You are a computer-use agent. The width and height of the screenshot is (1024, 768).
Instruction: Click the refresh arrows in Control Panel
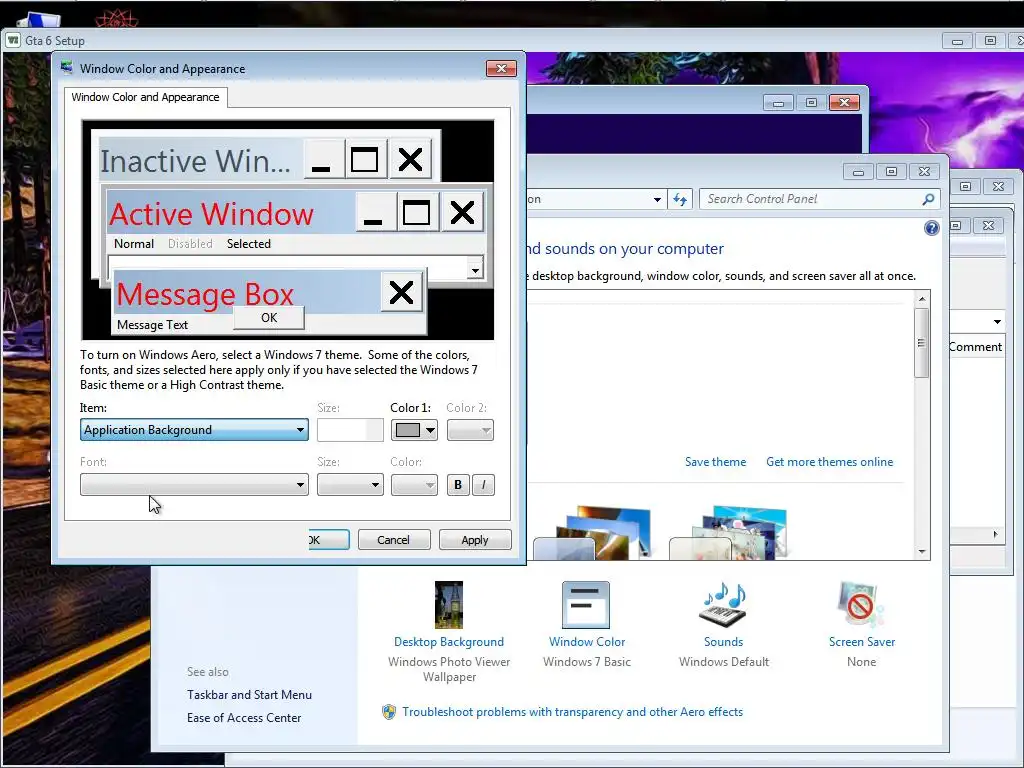pyautogui.click(x=680, y=199)
